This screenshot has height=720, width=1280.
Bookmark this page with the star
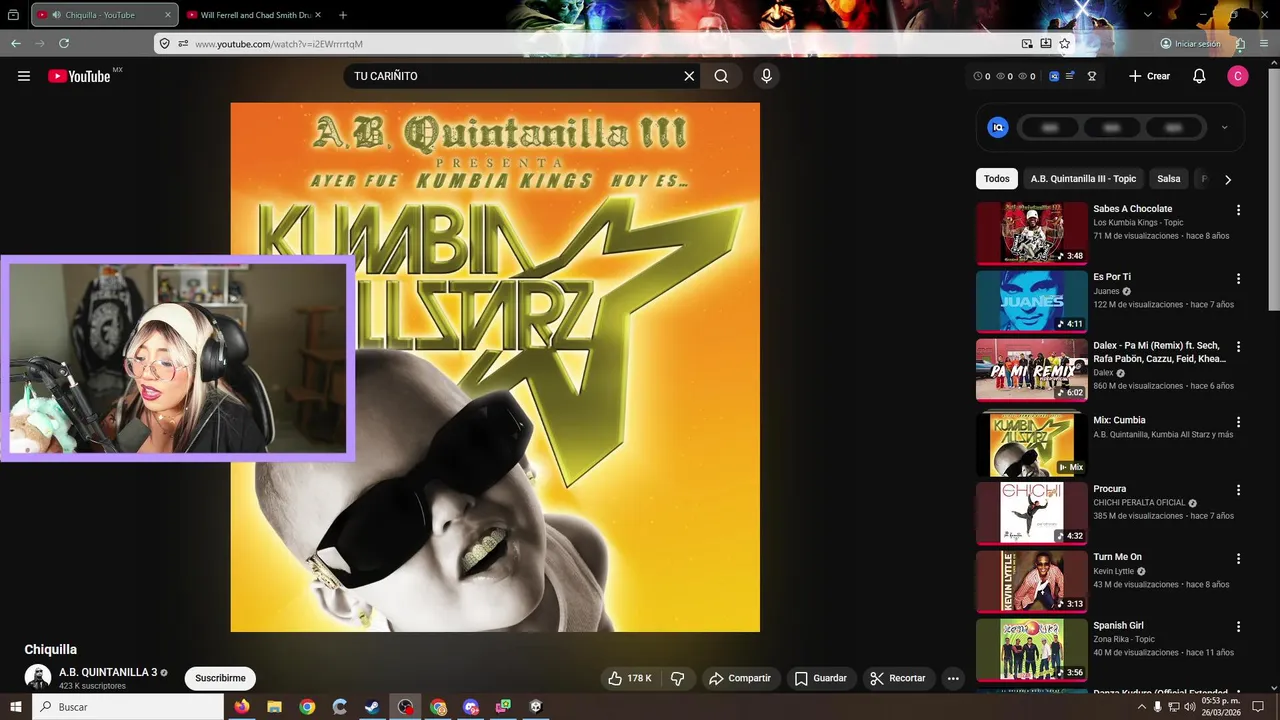1065,44
